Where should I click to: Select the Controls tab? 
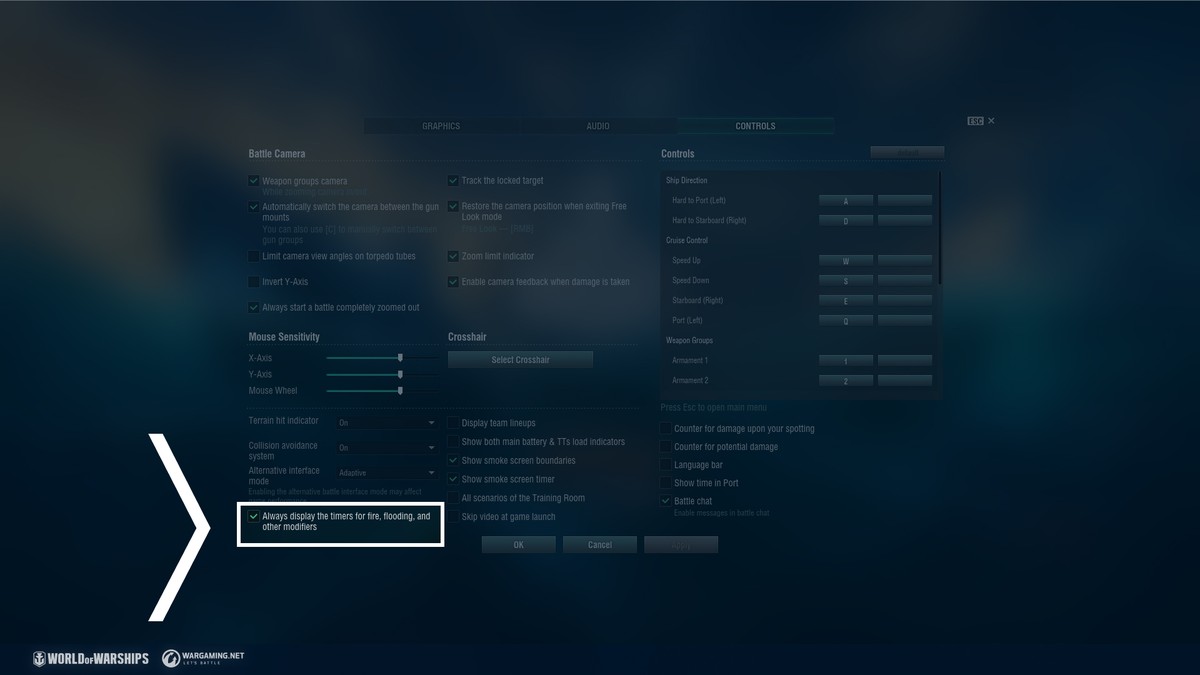[x=755, y=126]
